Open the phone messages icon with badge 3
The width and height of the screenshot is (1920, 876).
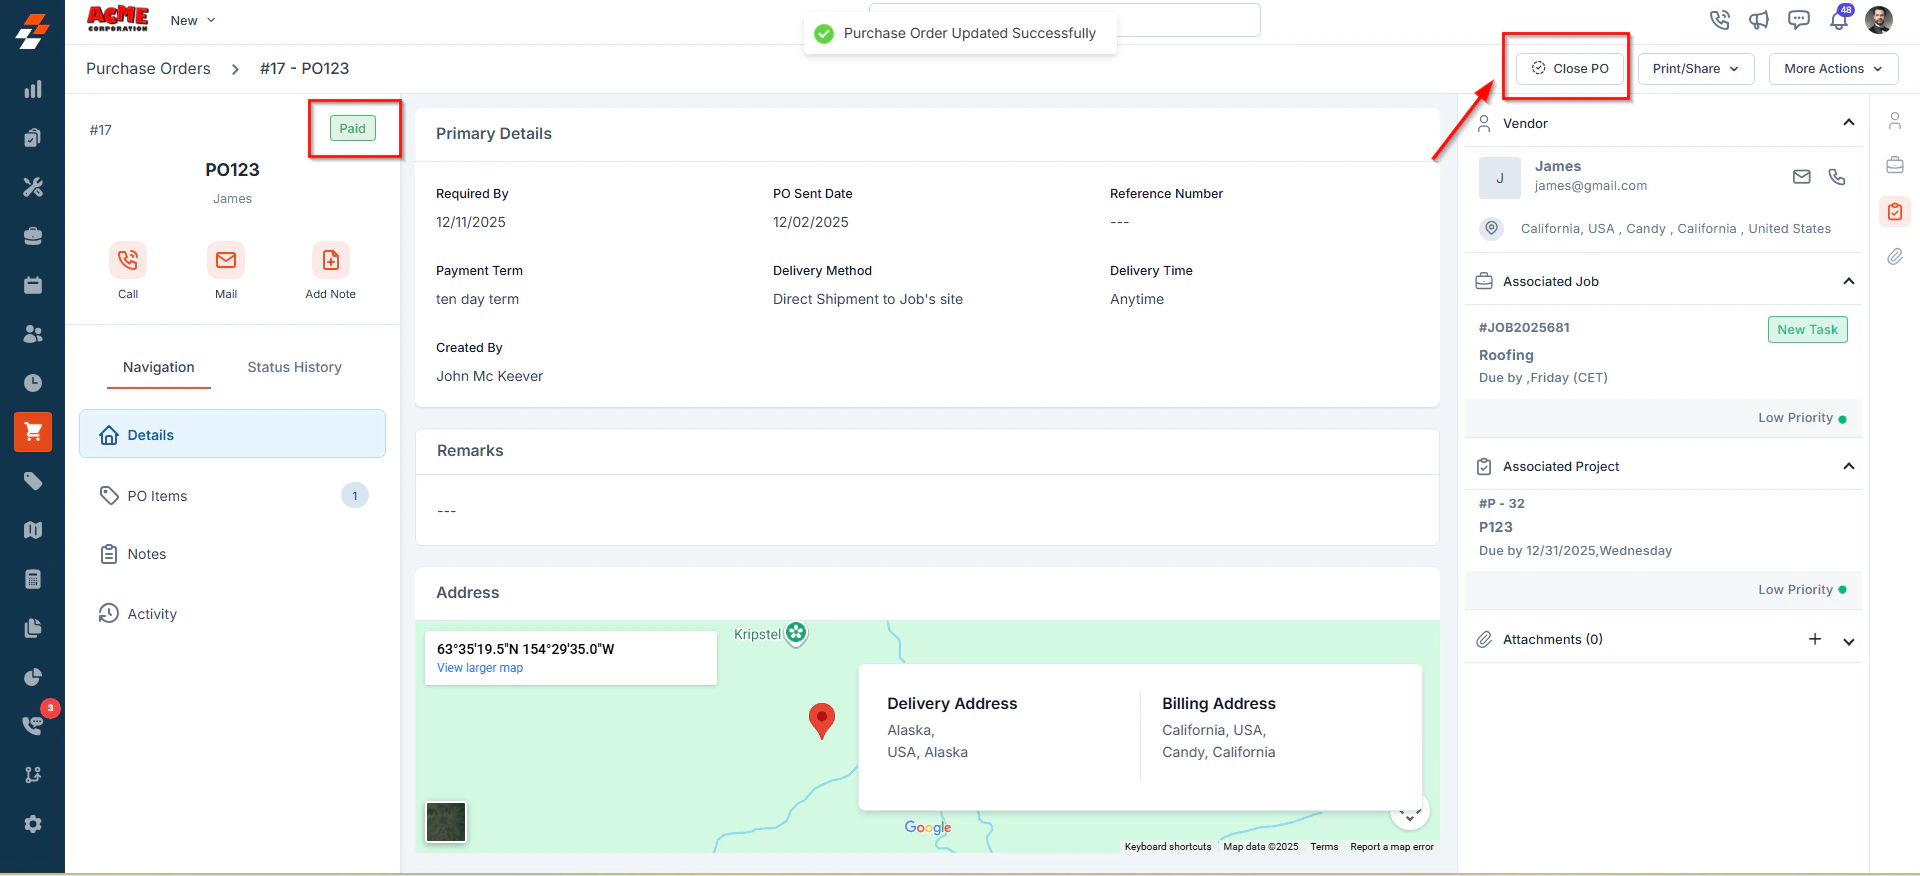[33, 726]
